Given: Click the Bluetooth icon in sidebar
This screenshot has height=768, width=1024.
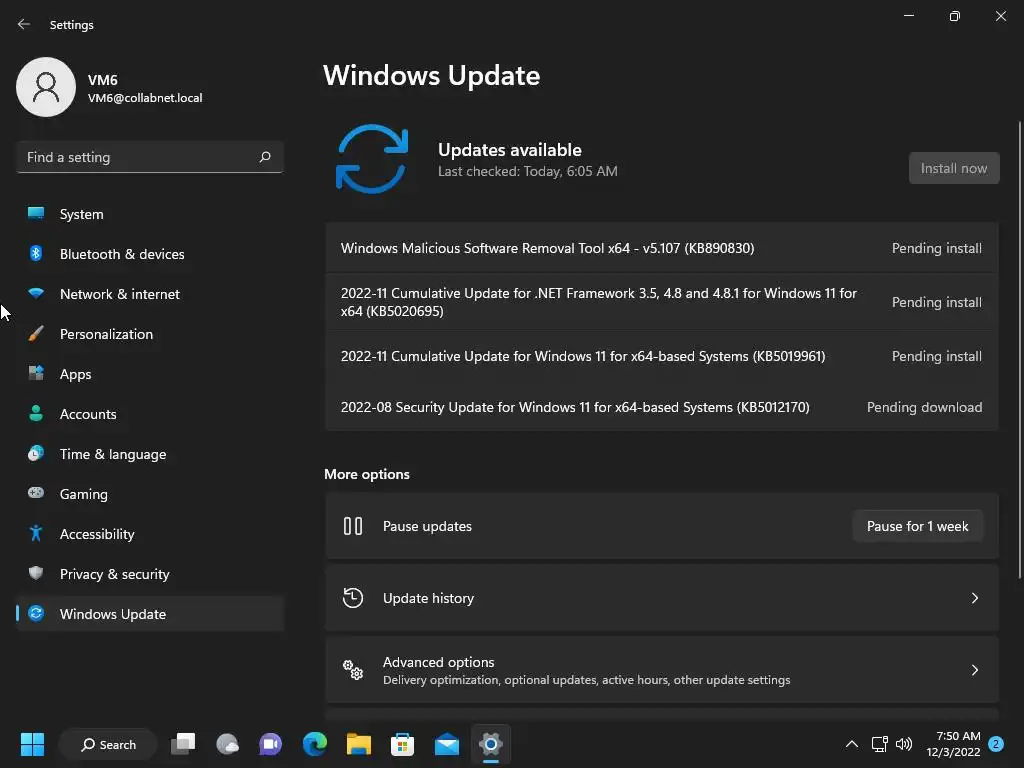Looking at the screenshot, I should [x=36, y=253].
